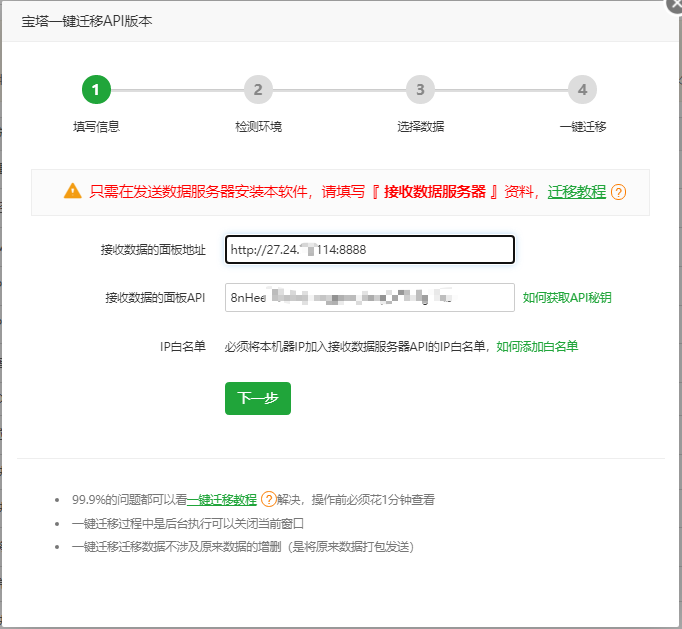
Task: Click the note 一键迁移过程中是后台执行可以关闭当前窗口
Action: pos(187,523)
